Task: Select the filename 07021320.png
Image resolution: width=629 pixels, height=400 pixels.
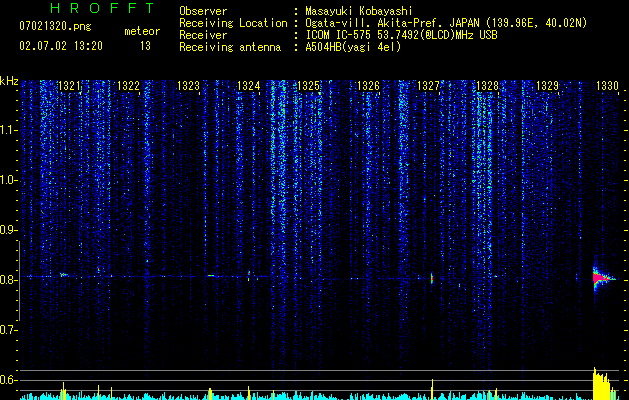Action: [x=55, y=27]
